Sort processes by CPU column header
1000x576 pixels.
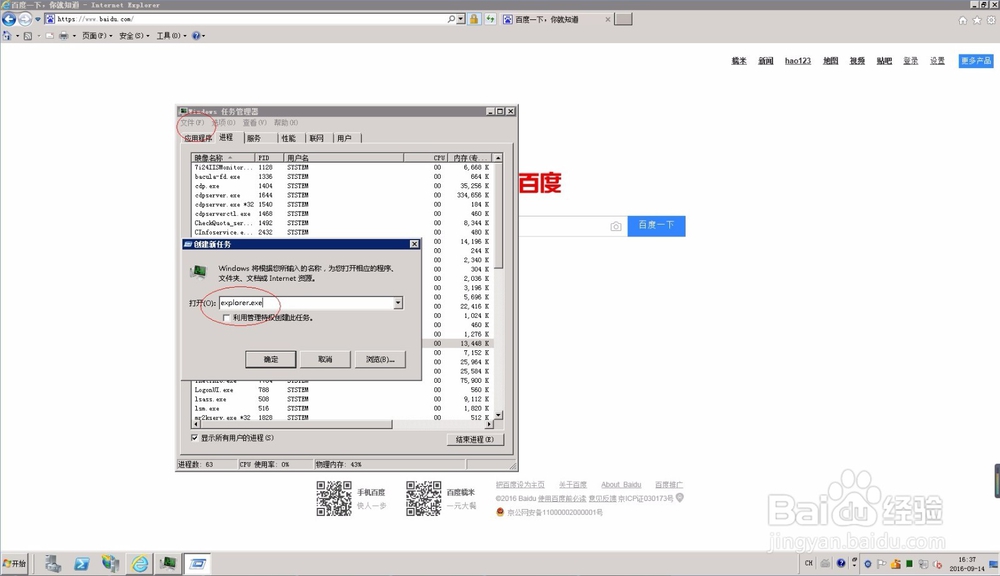(x=425, y=158)
